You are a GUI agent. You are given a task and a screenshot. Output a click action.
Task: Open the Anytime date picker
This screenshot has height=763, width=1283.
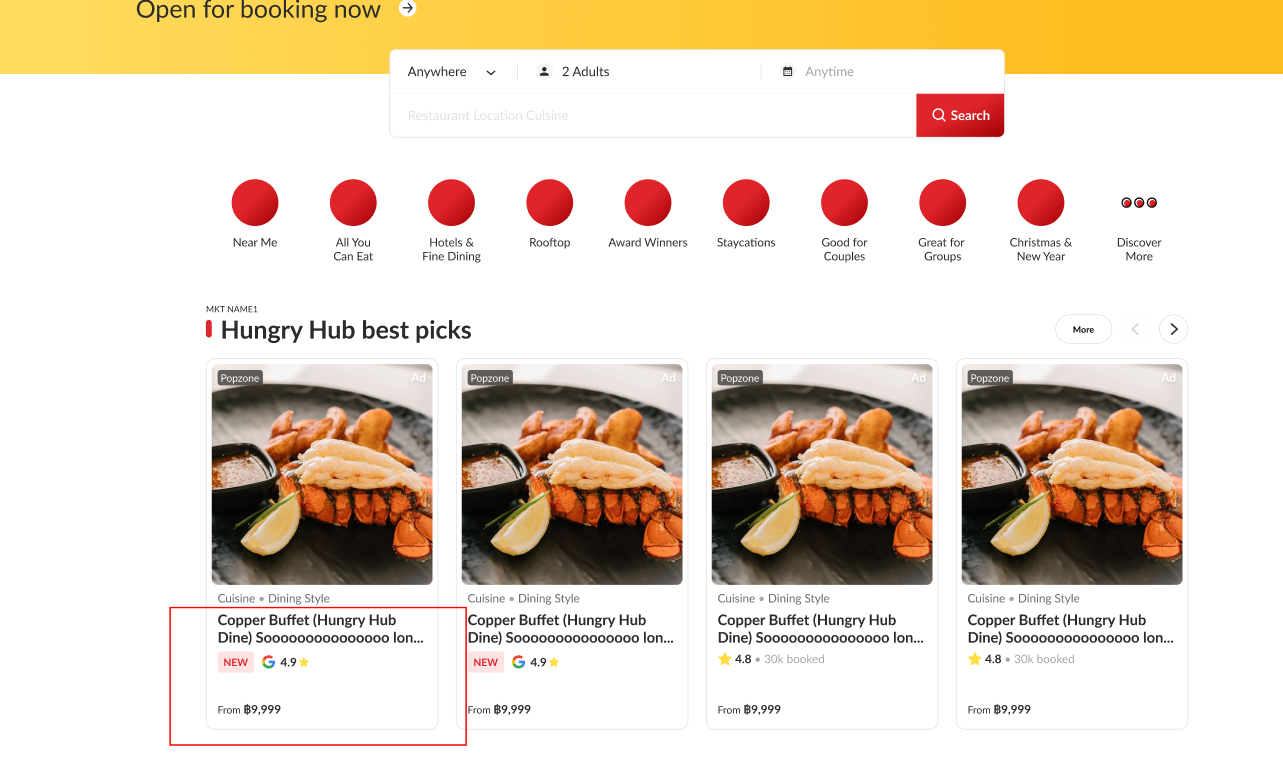tap(829, 72)
